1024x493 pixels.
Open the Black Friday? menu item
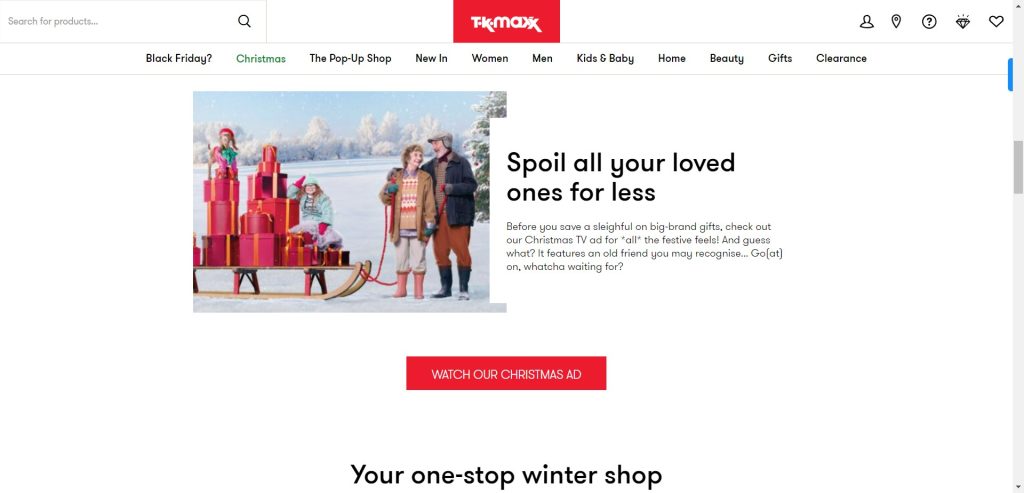point(179,58)
